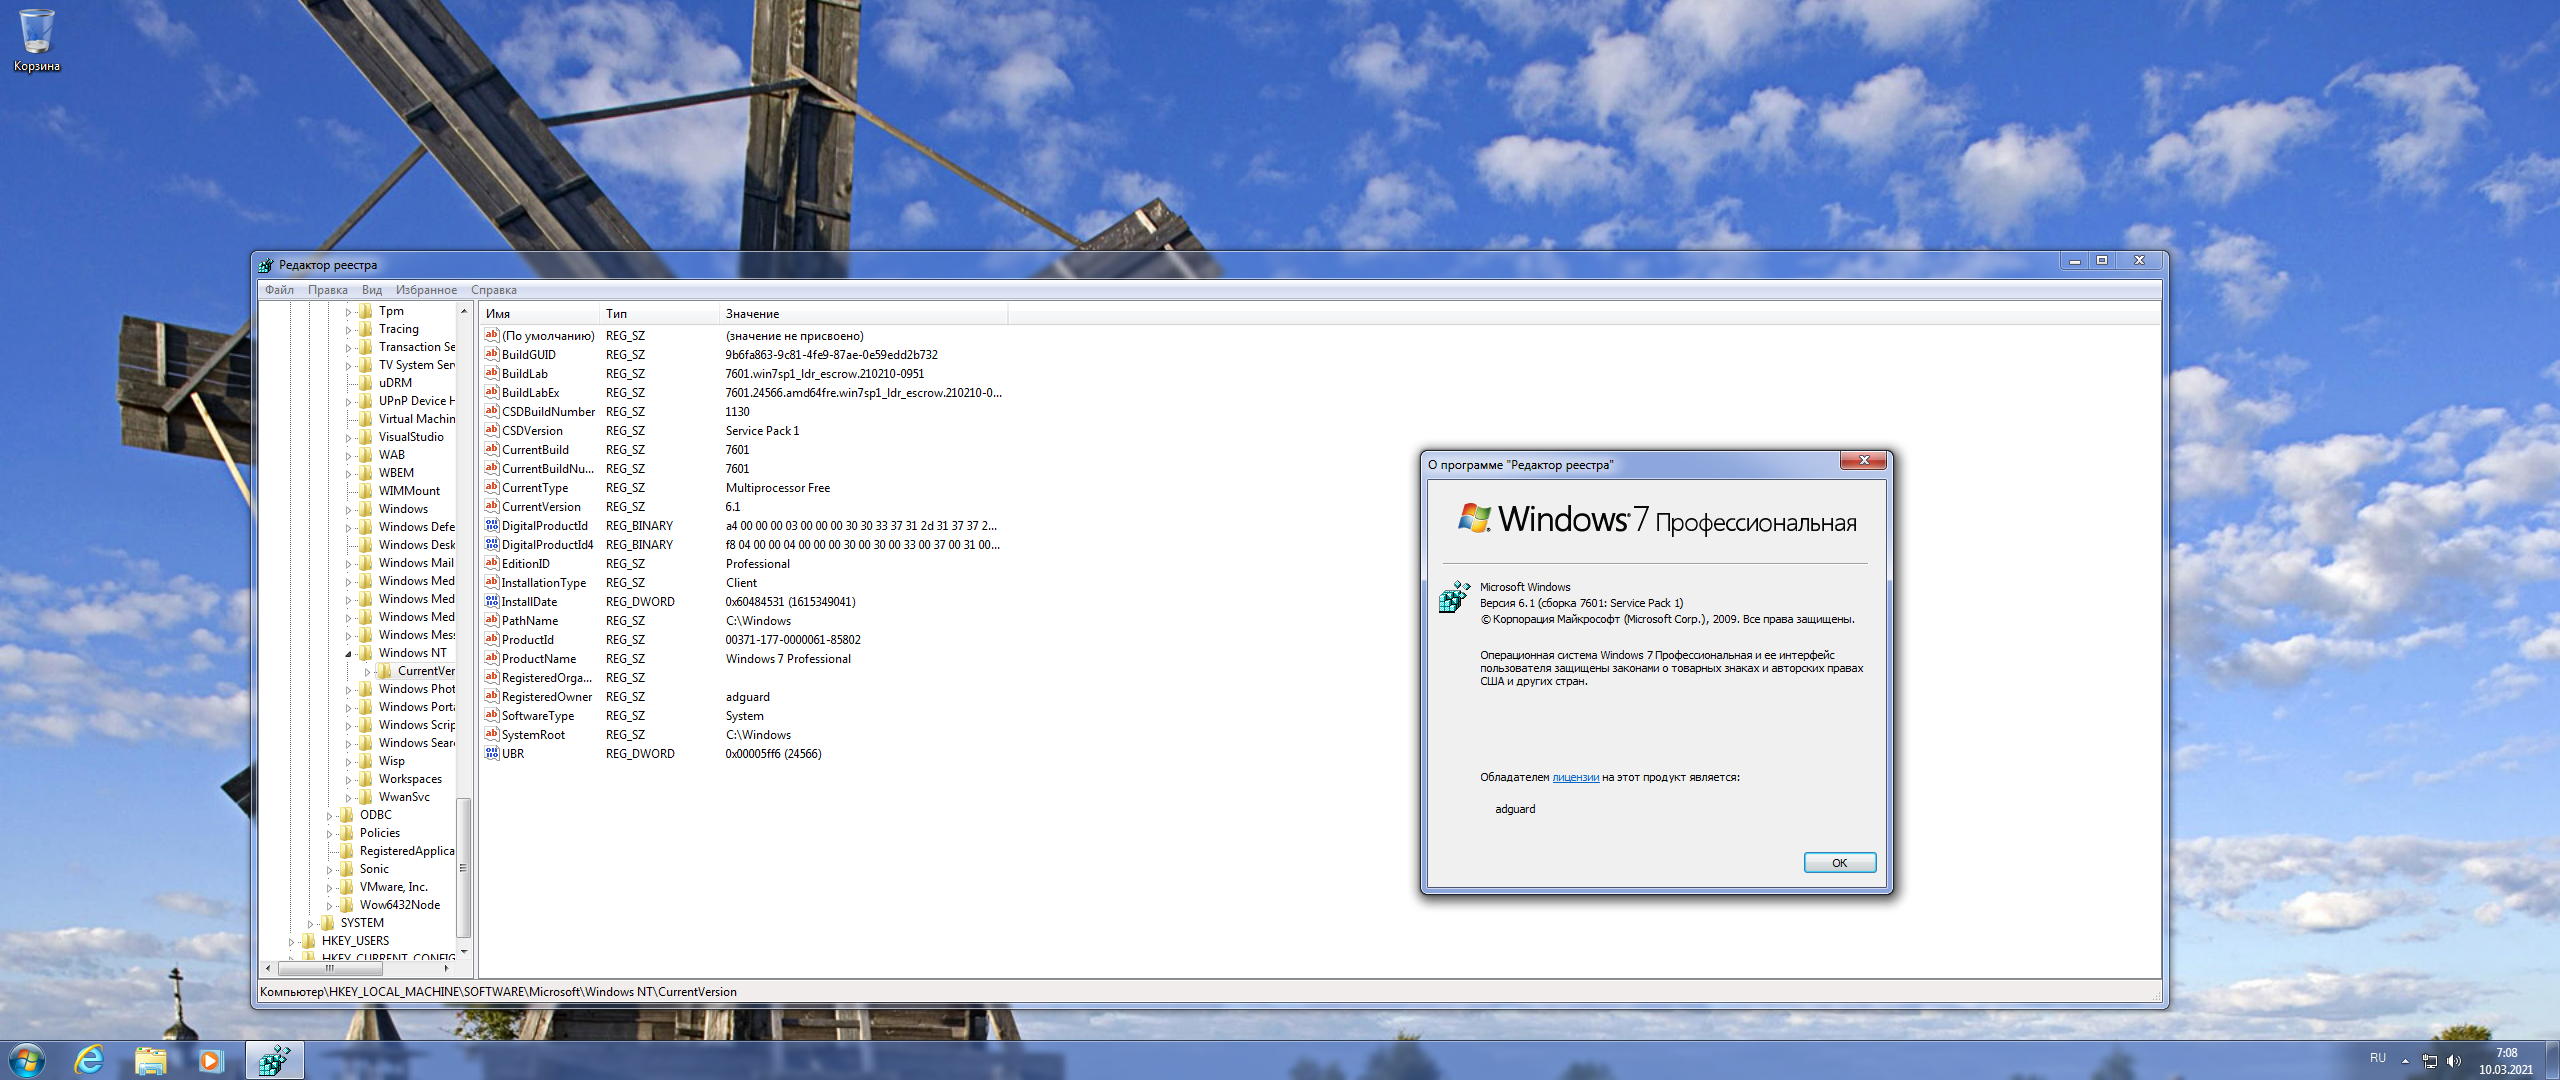The width and height of the screenshot is (2560, 1080).
Task: Open Windows Media Player taskbar icon
Action: (x=210, y=1060)
